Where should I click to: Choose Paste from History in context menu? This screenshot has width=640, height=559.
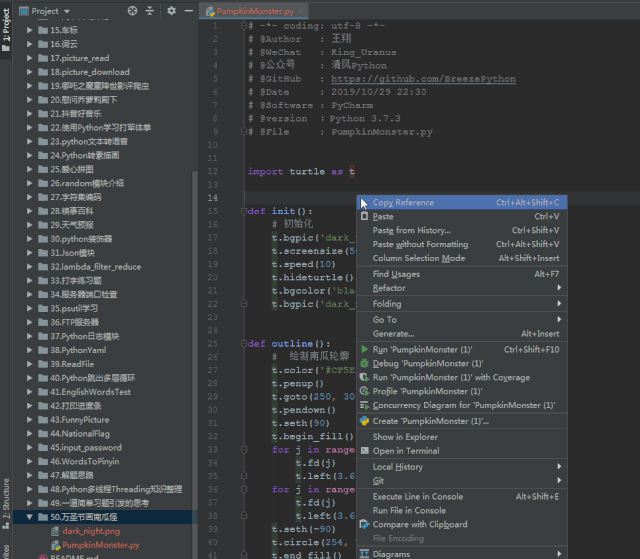(462, 231)
